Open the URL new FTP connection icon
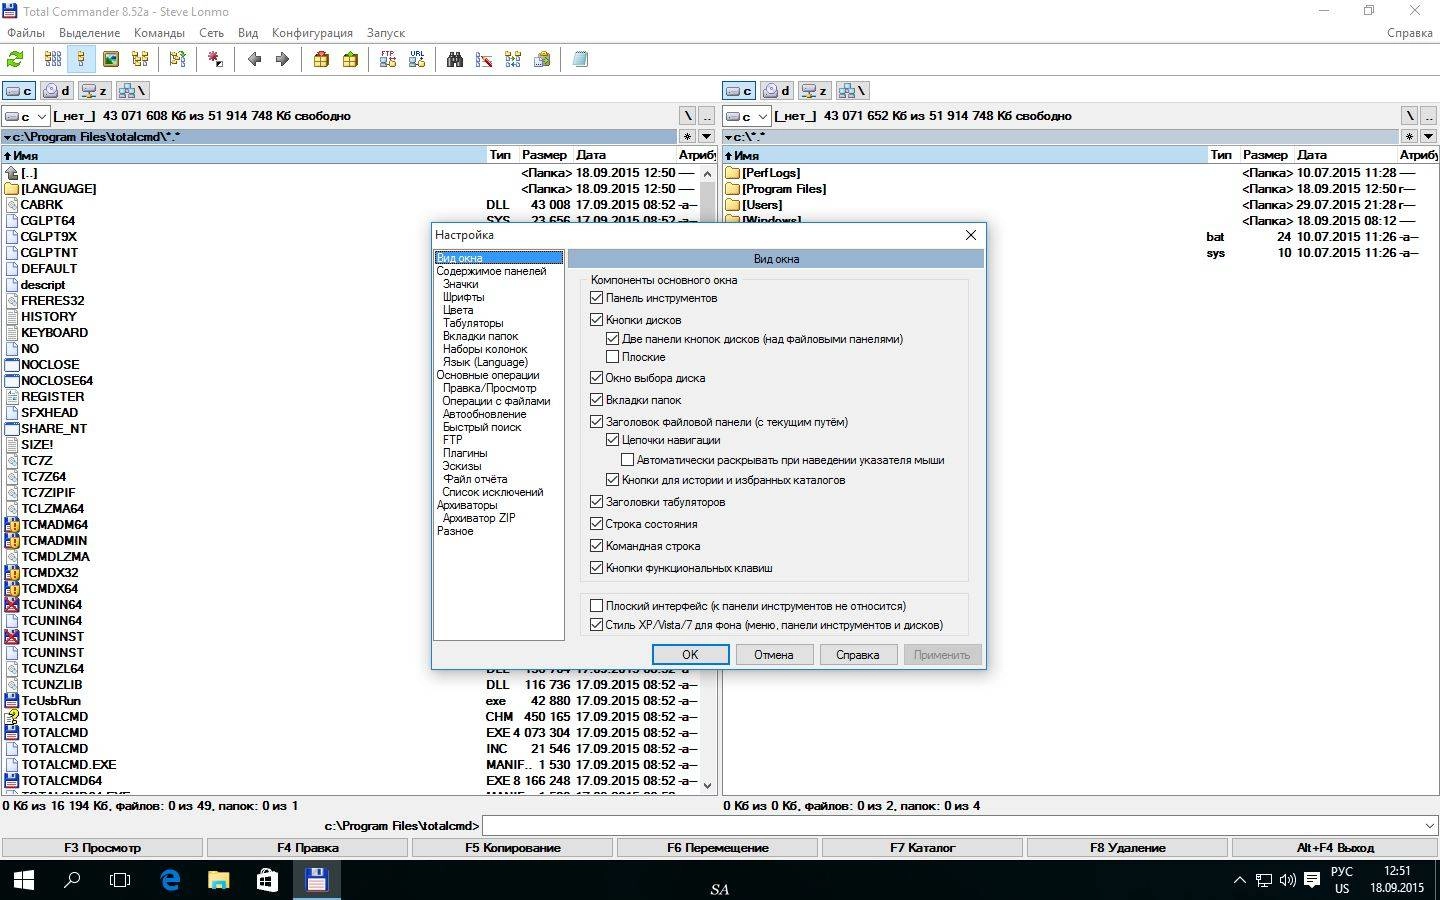Viewport: 1440px width, 900px height. coord(417,60)
